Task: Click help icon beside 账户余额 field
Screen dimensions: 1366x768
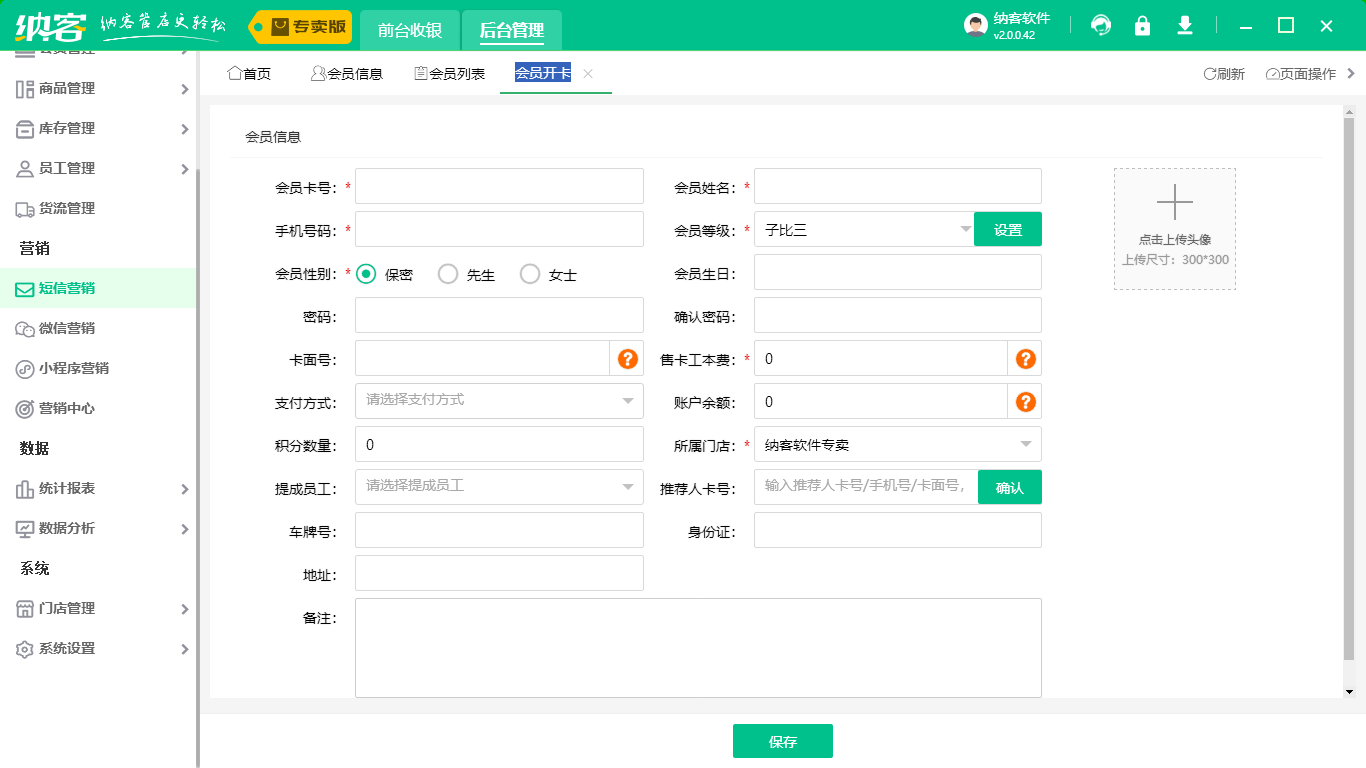Action: coord(1025,402)
